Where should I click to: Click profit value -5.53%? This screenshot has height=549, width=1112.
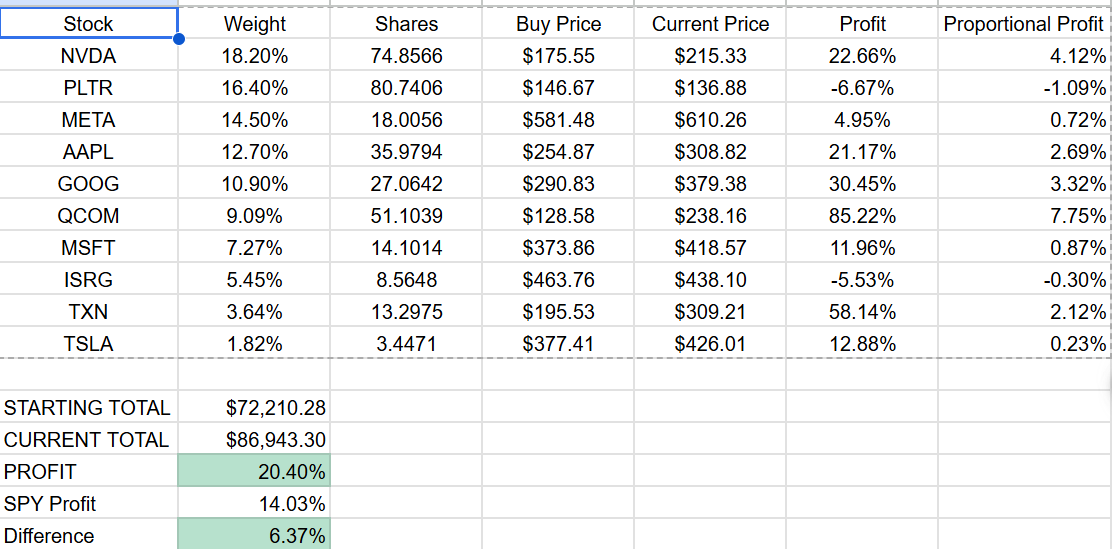pos(862,279)
